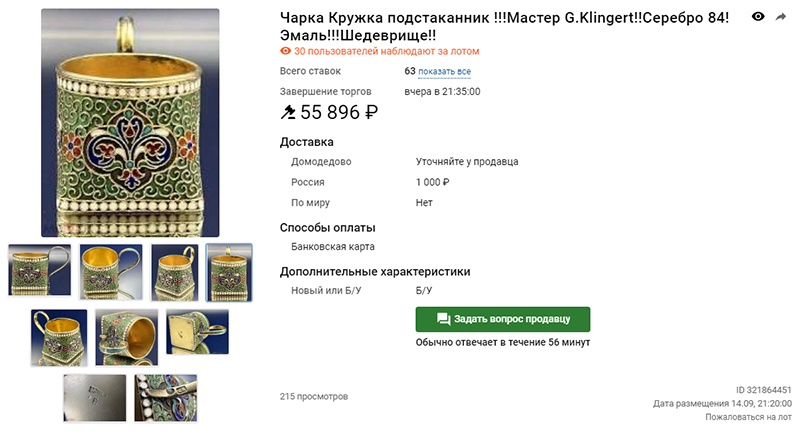The width and height of the screenshot is (800, 437).
Task: Select first thumbnail of cup with handle
Action: (40, 270)
